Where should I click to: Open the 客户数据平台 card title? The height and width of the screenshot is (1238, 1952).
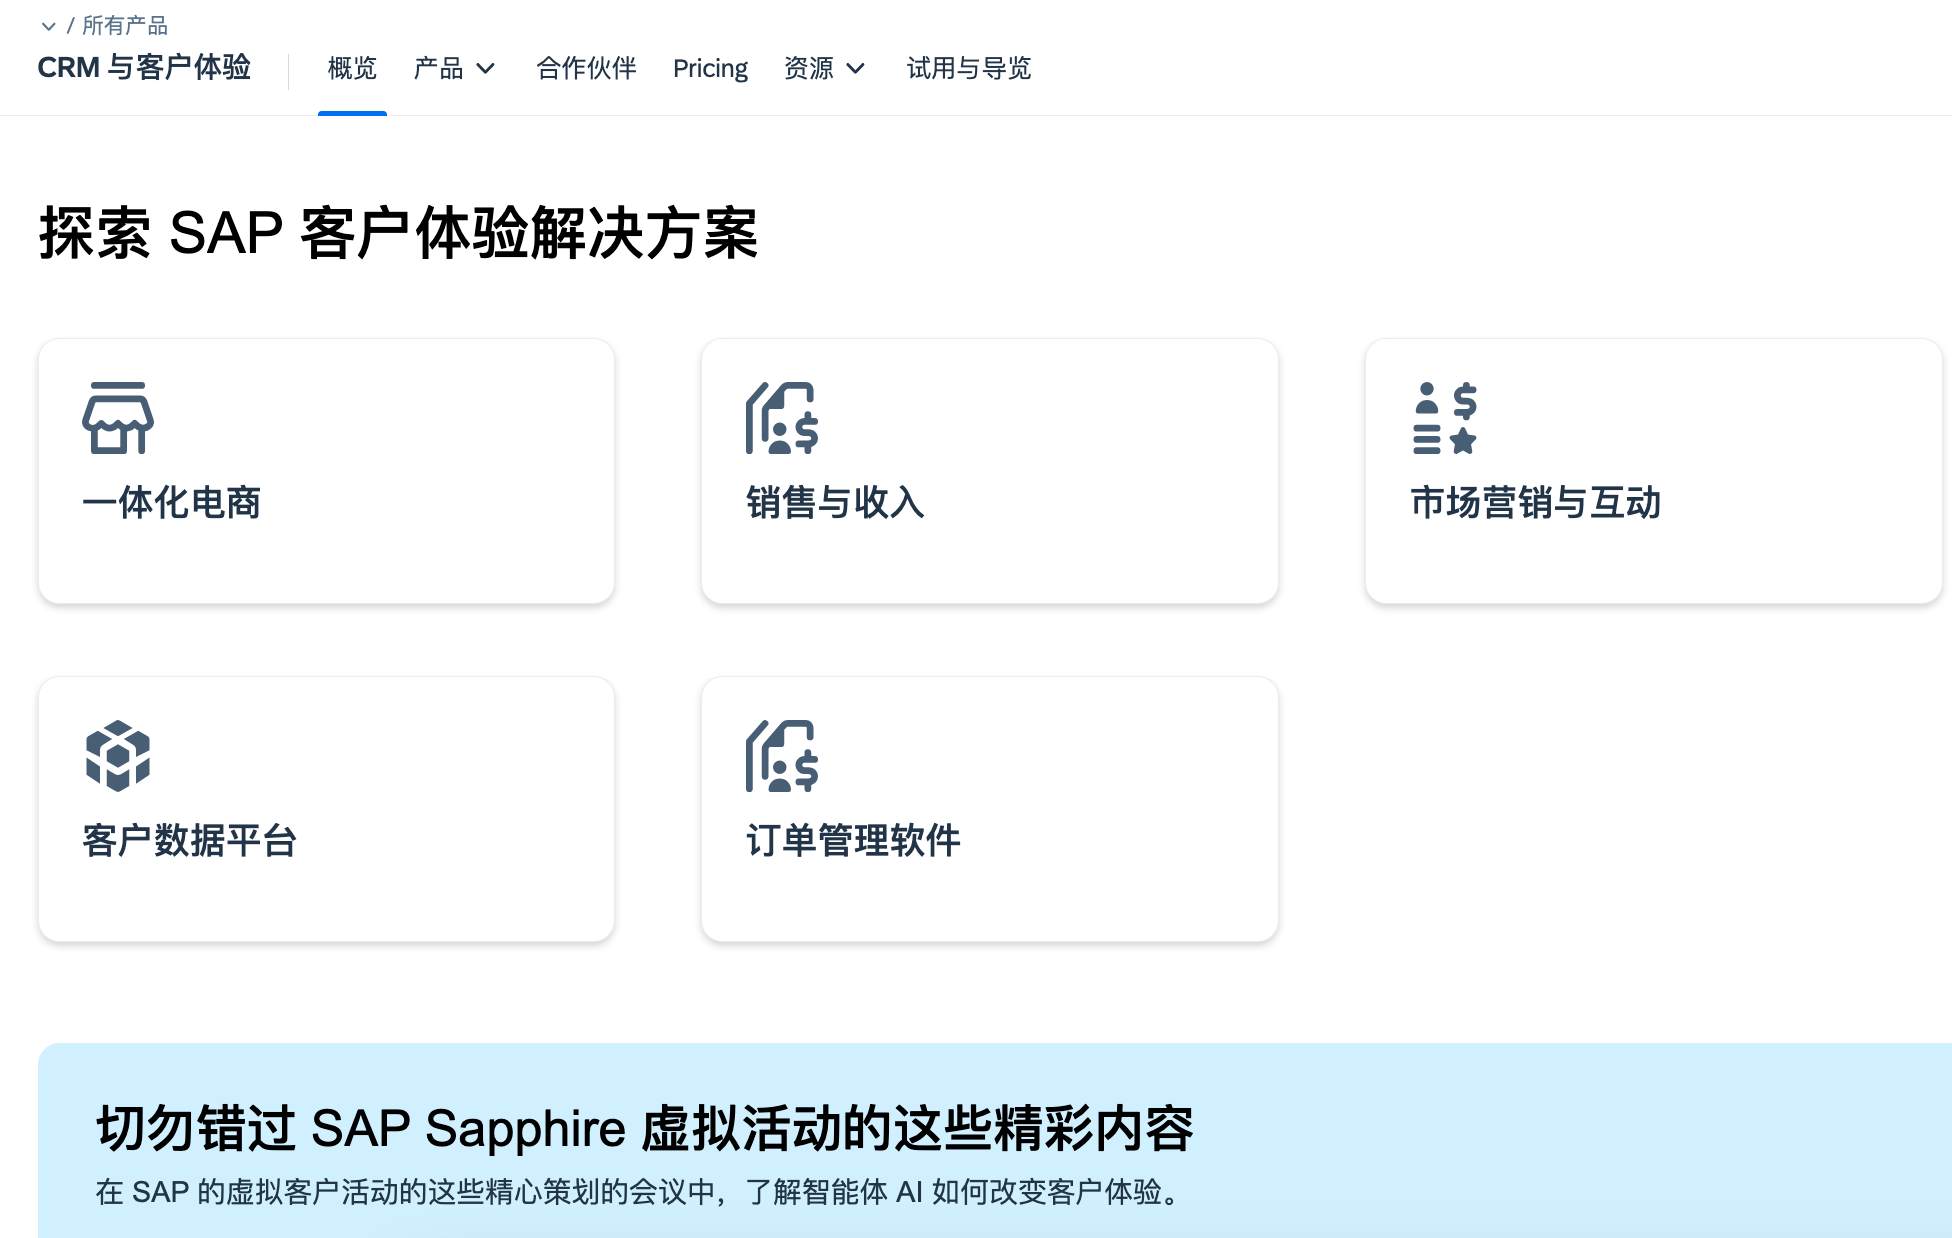189,840
